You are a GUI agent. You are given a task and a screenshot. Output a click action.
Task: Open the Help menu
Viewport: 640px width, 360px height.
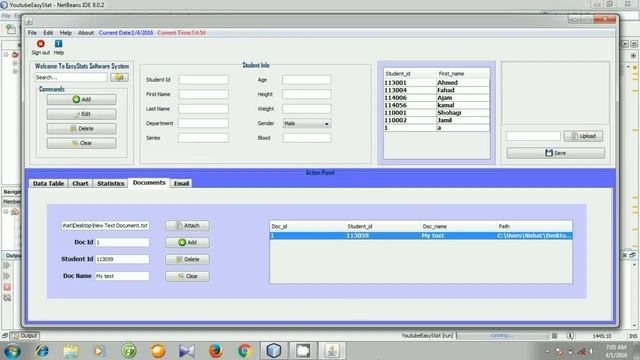coord(65,33)
